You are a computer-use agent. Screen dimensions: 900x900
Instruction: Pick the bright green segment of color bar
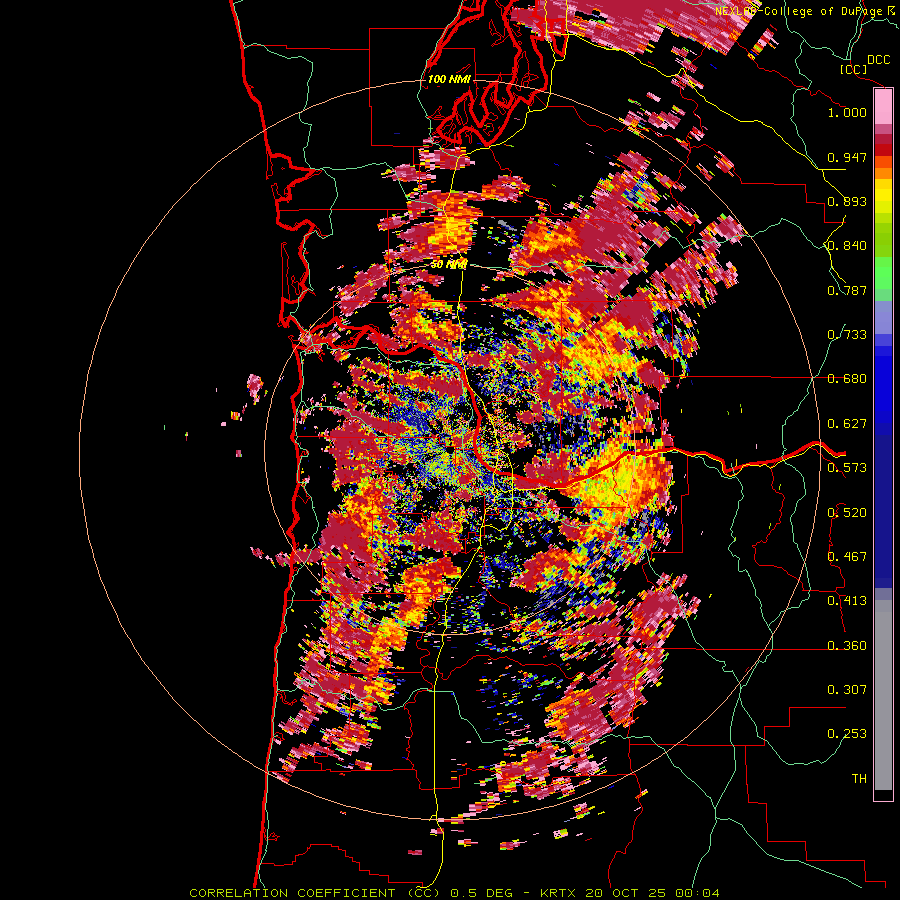coord(883,273)
